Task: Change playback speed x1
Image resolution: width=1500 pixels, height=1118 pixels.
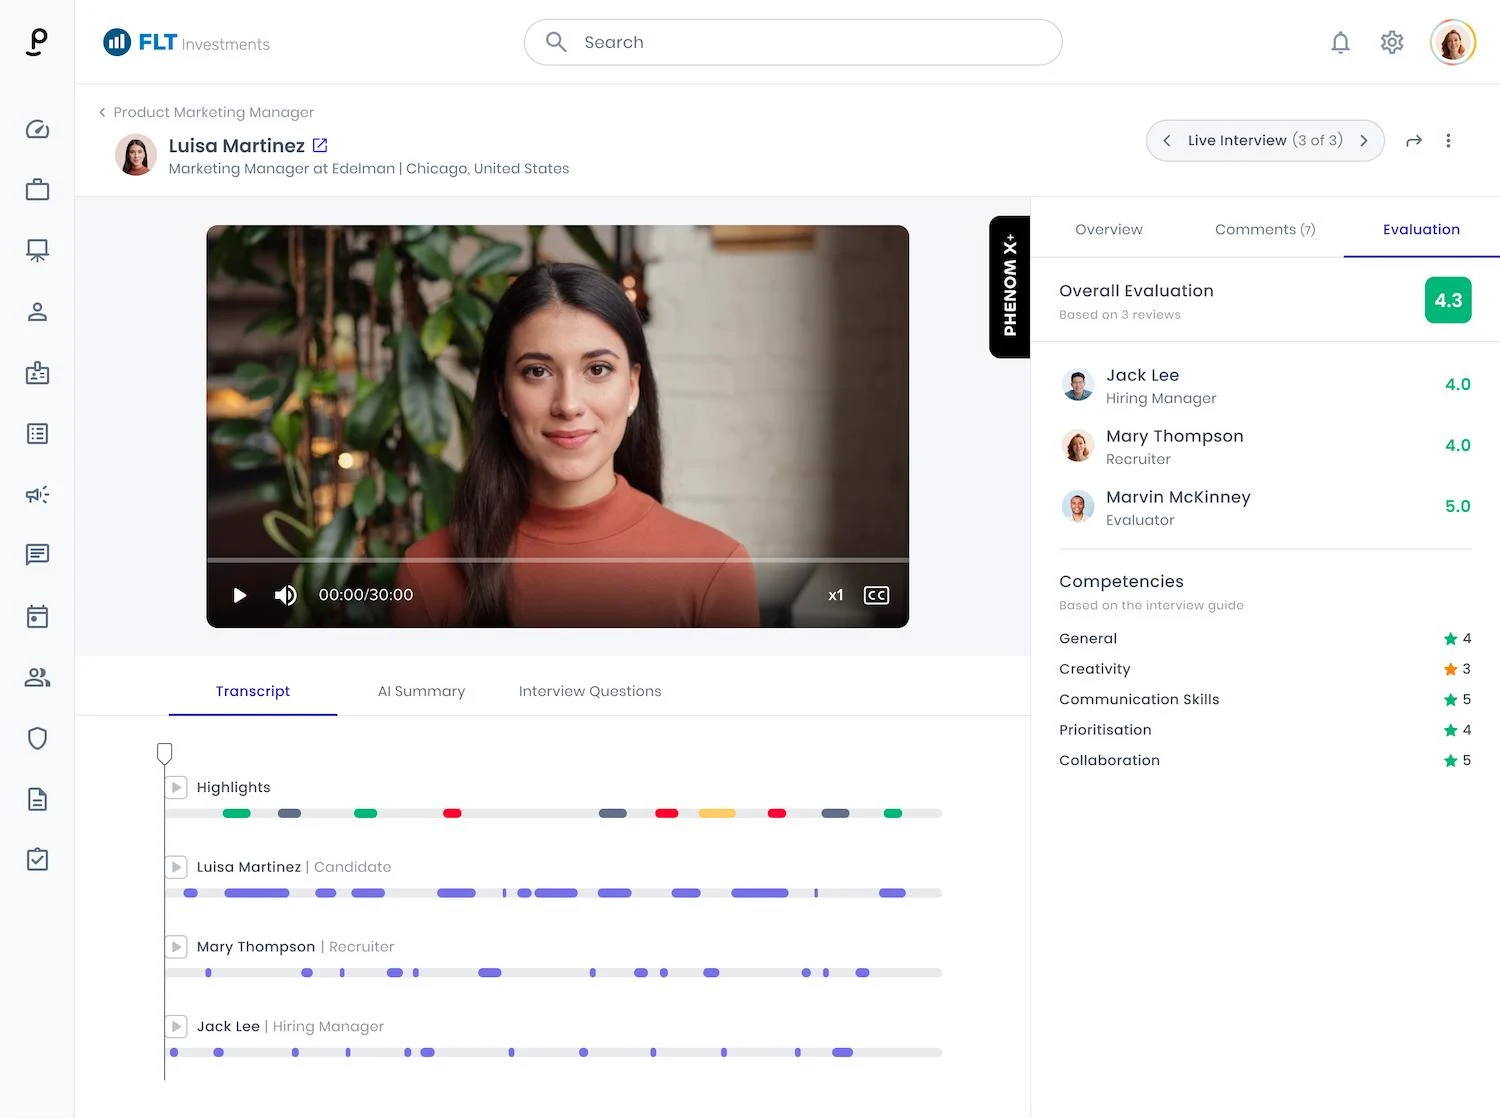Action: click(836, 595)
